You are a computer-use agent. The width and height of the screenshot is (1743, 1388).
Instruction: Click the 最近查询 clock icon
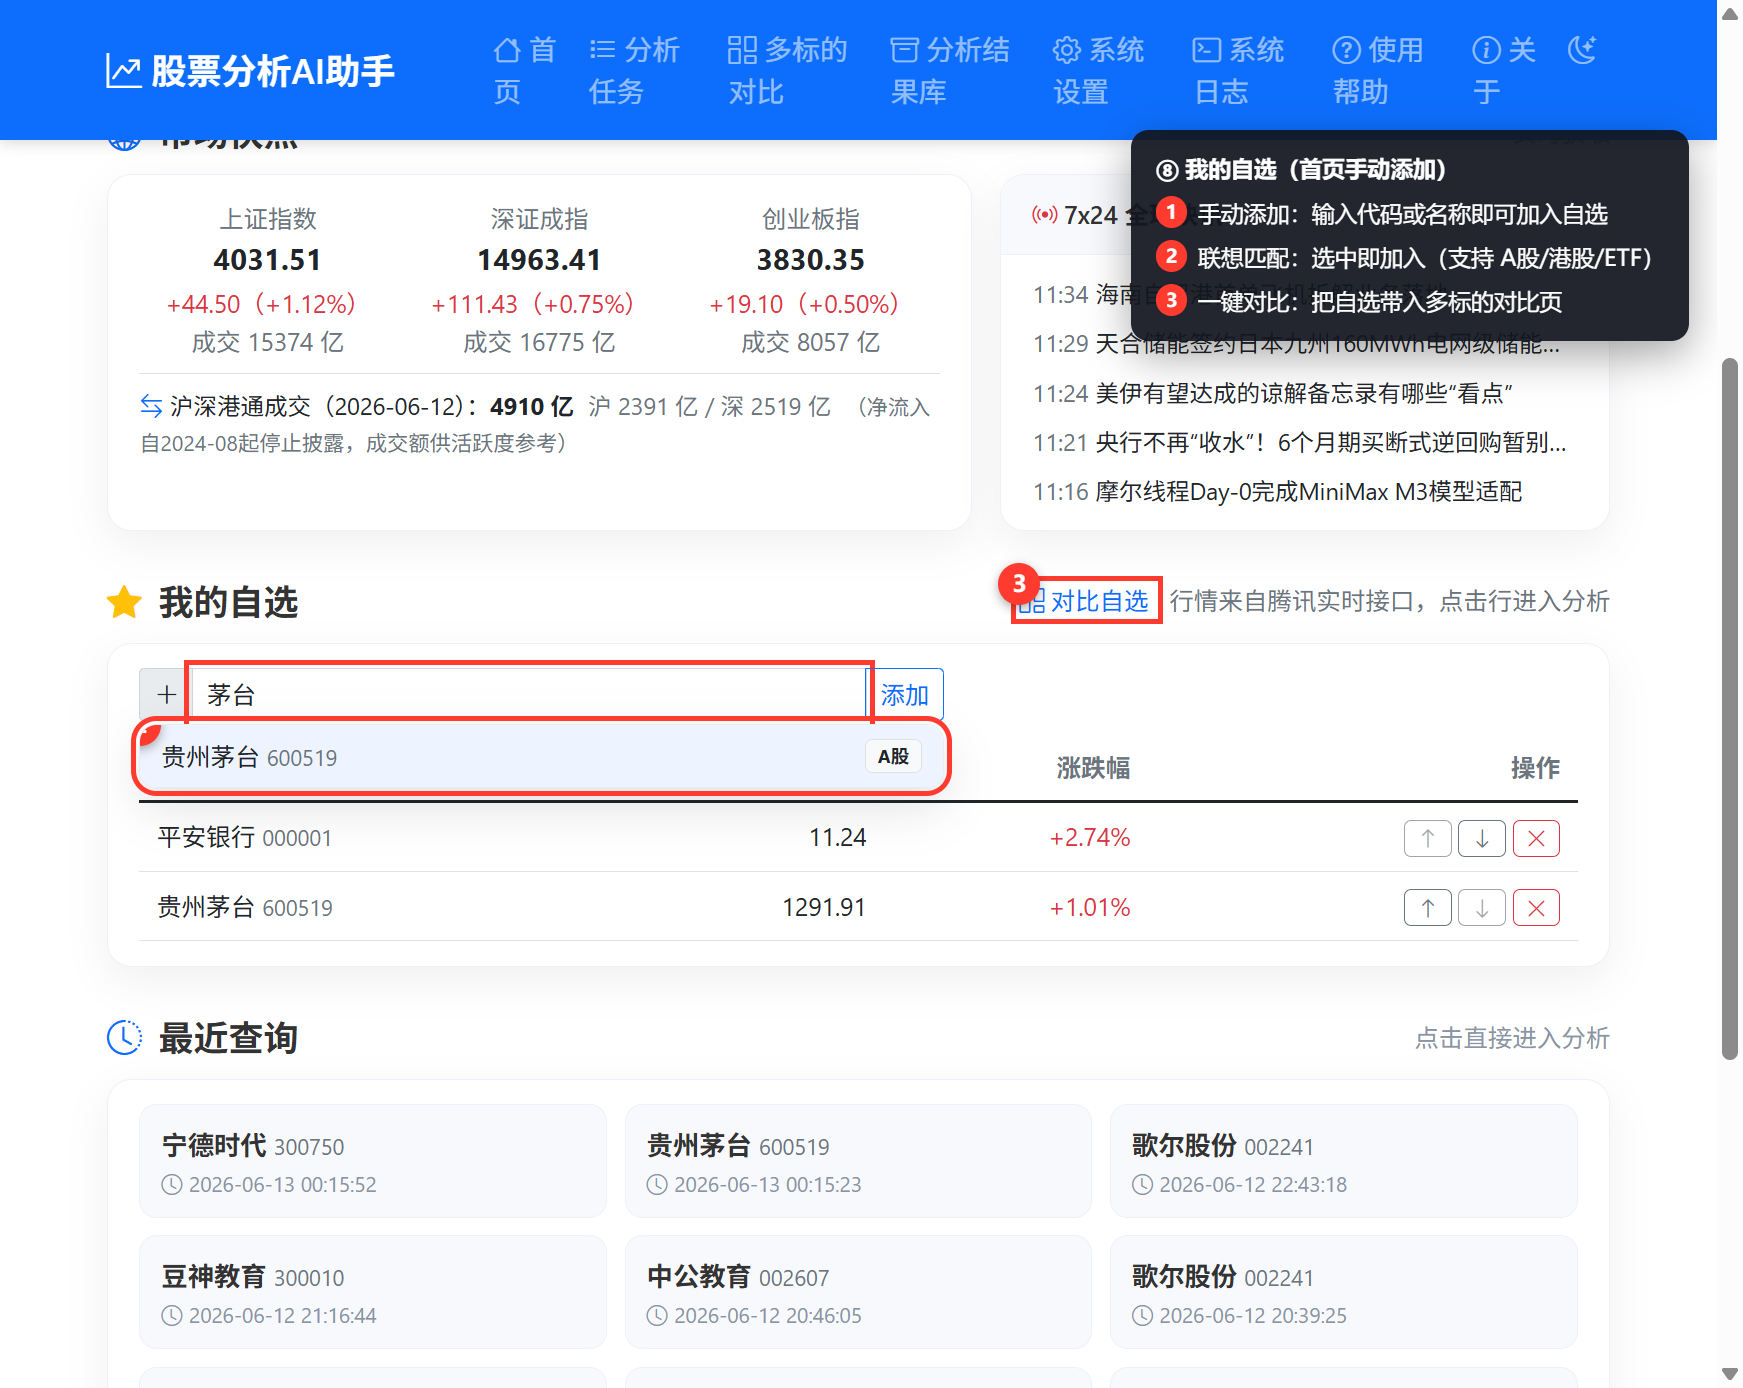click(124, 1038)
